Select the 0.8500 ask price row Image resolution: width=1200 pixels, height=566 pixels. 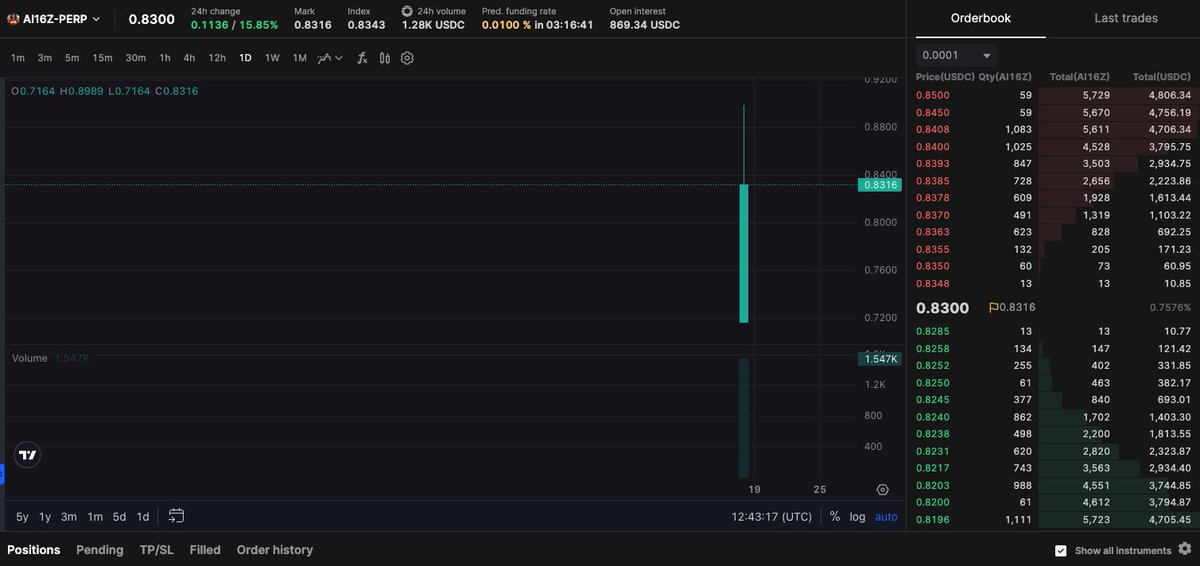coord(1053,95)
